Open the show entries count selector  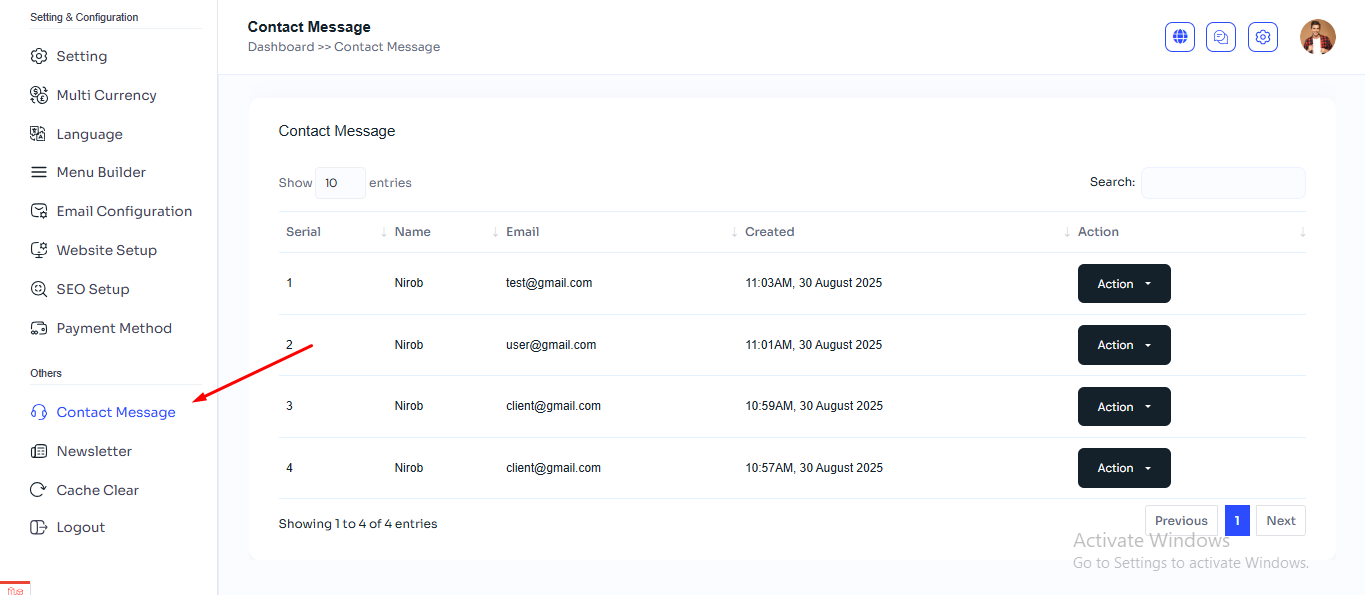340,183
